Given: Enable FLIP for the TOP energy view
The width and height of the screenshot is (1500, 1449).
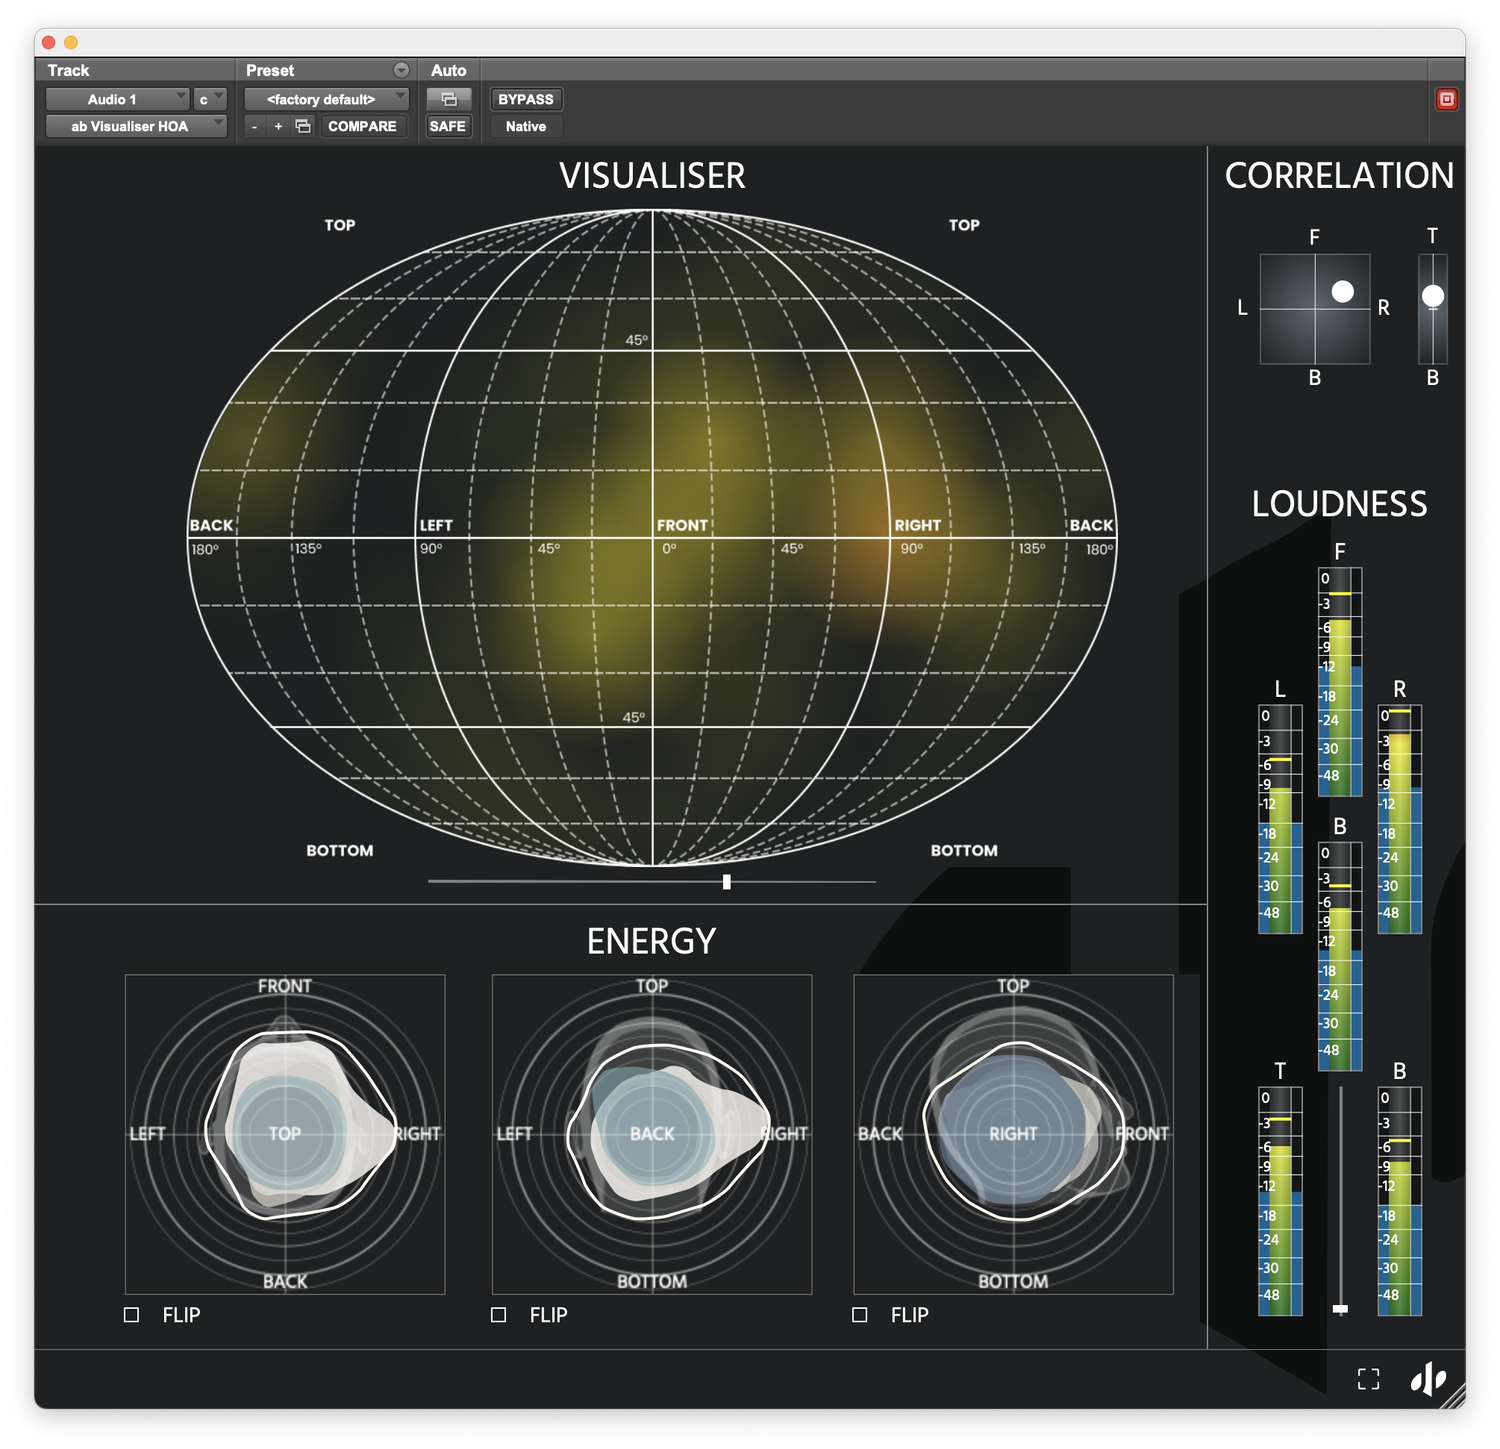Looking at the screenshot, I should tap(132, 1315).
